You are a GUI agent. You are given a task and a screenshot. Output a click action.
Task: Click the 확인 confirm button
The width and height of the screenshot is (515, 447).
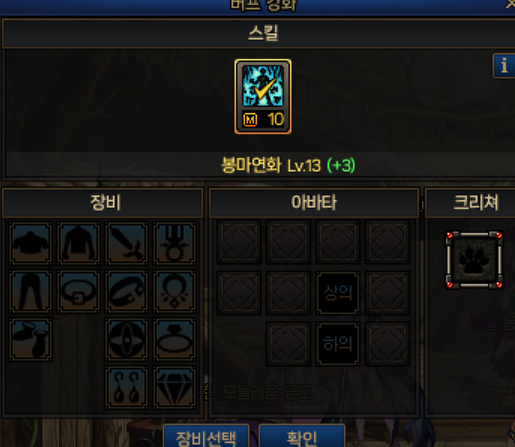pyautogui.click(x=302, y=437)
